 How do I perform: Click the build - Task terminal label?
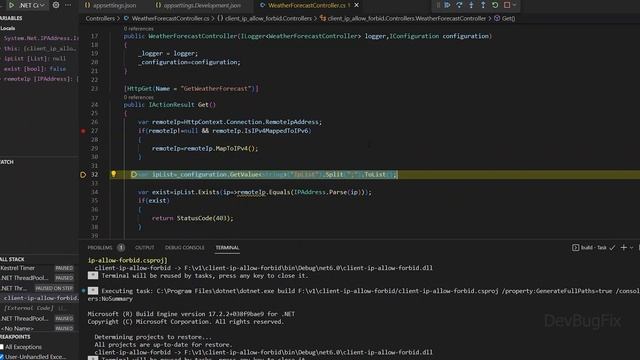(x=593, y=247)
